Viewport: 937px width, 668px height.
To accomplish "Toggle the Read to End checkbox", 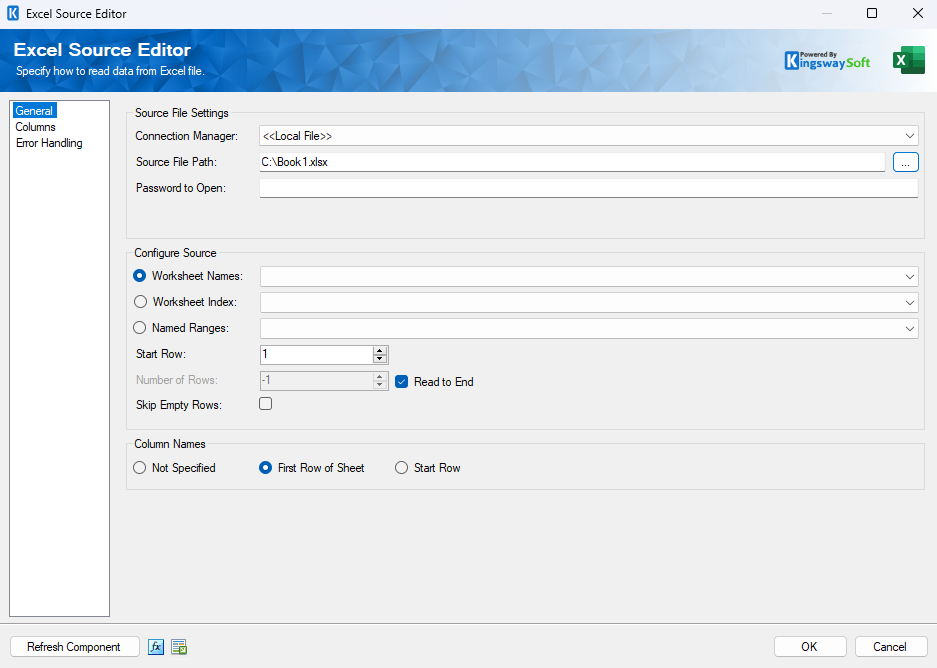I will click(402, 382).
